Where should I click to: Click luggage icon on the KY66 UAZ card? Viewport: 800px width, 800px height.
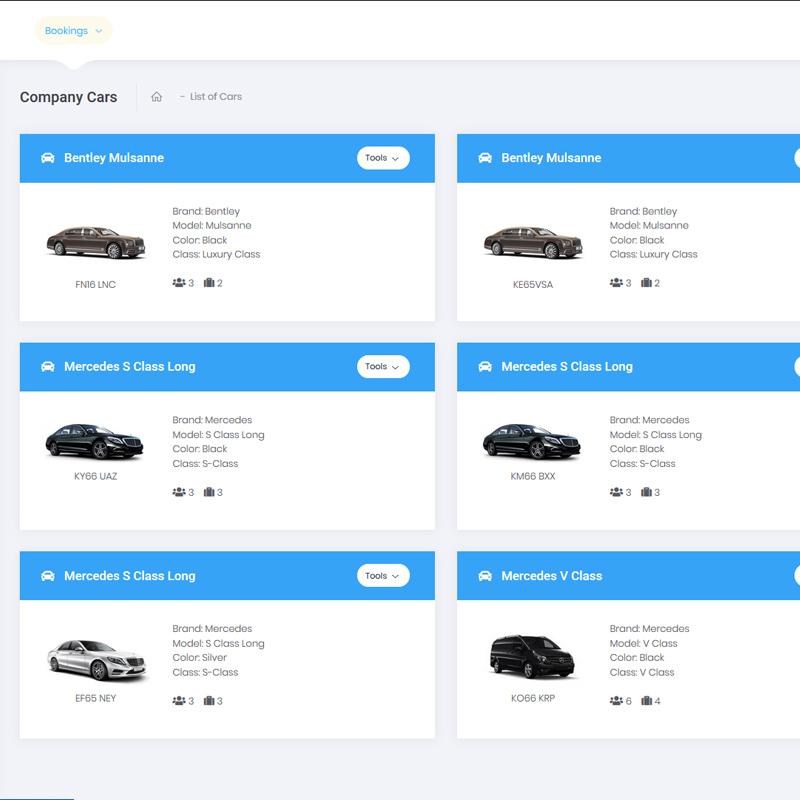tap(209, 492)
